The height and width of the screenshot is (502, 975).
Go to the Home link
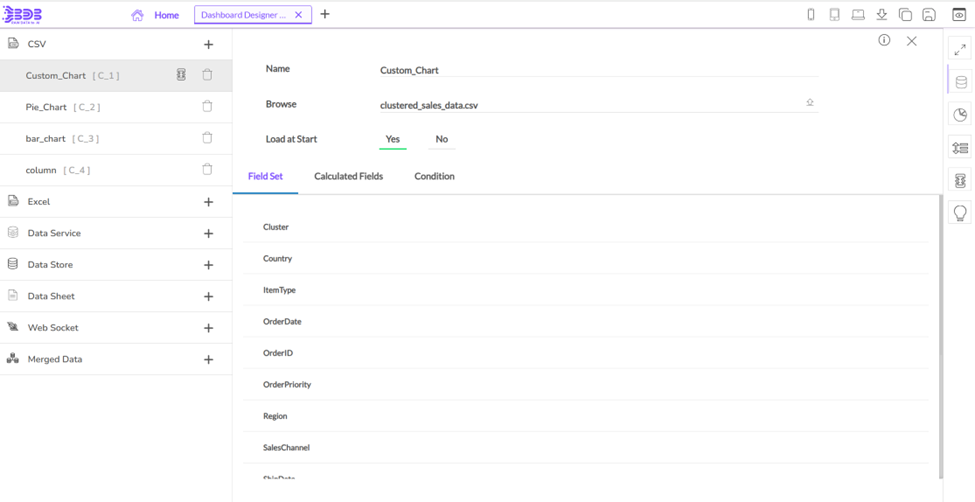(166, 15)
